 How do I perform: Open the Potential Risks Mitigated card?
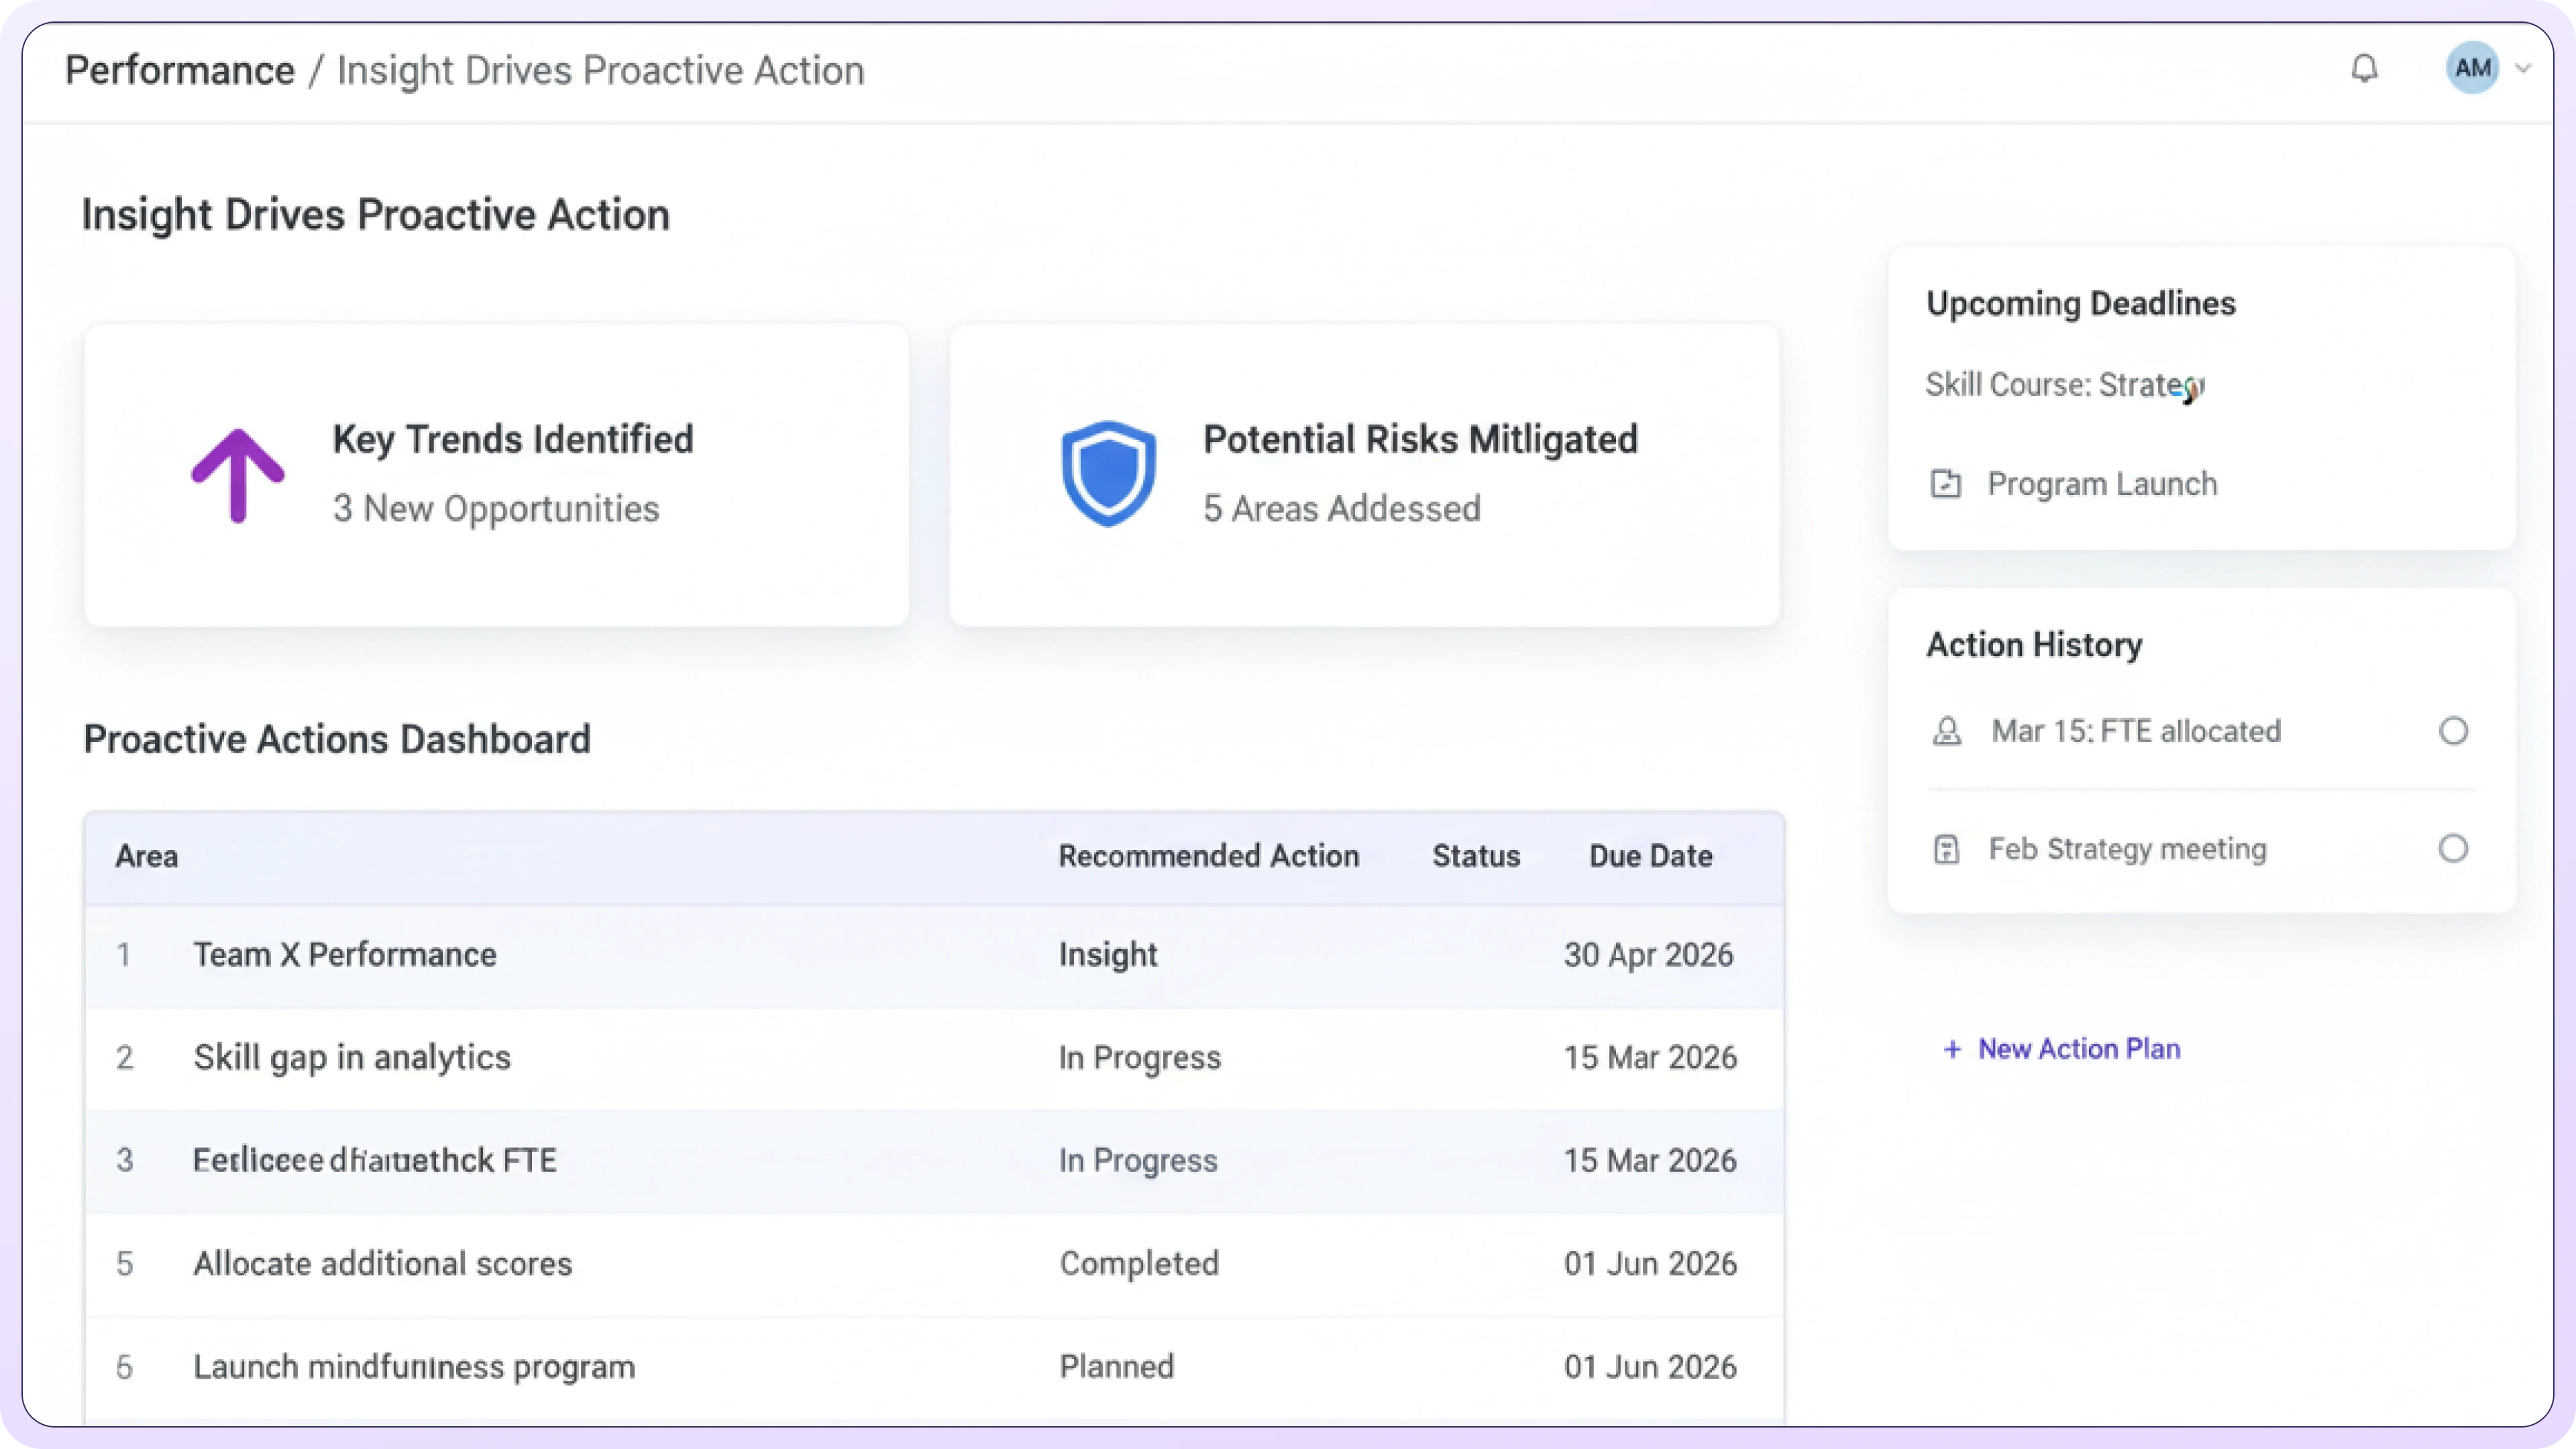tap(1364, 475)
